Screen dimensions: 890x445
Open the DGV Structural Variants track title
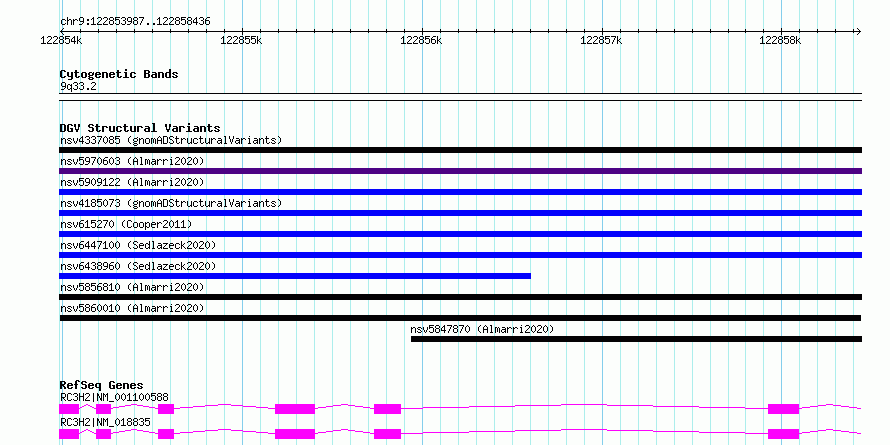click(x=140, y=128)
